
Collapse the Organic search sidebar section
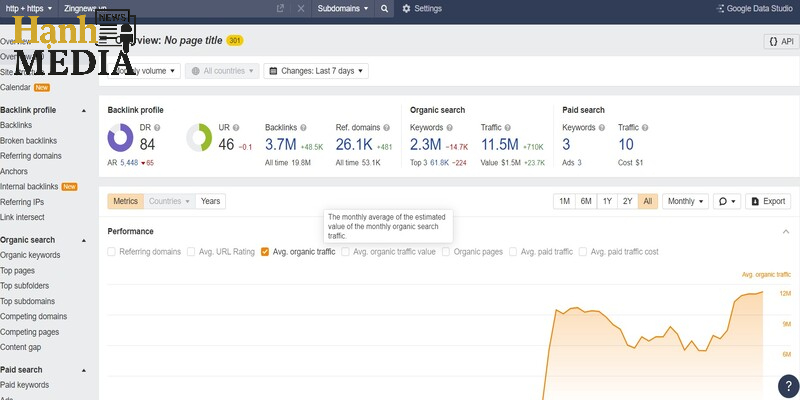coord(84,240)
